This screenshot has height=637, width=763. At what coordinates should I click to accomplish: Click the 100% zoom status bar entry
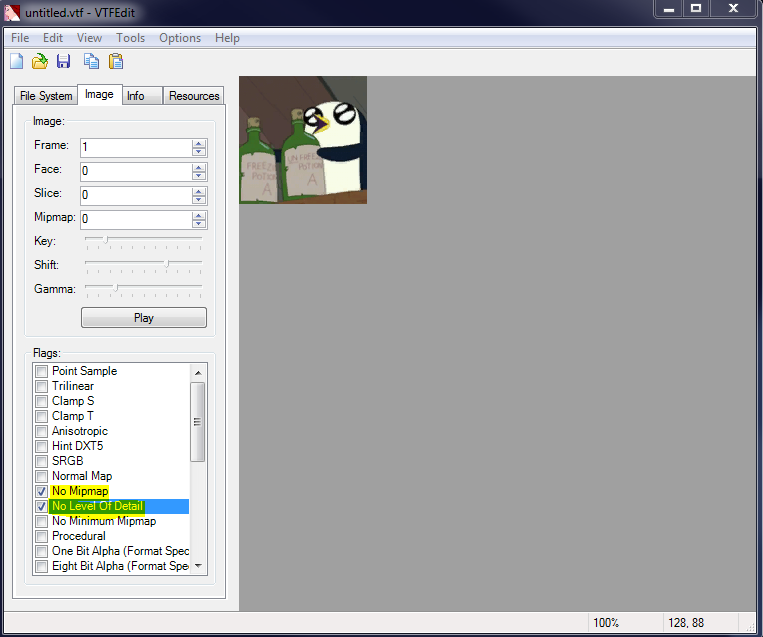[x=606, y=623]
